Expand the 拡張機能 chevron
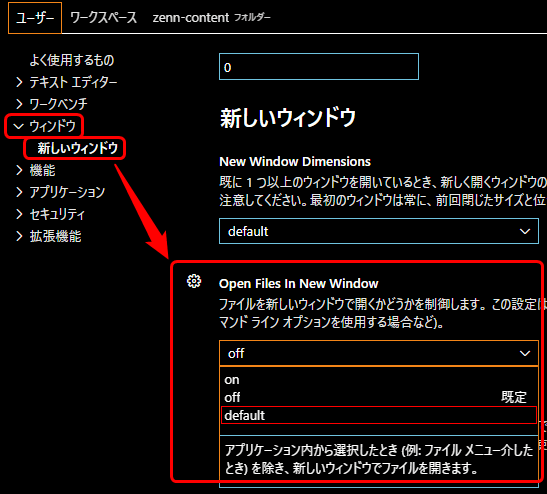 (19, 236)
